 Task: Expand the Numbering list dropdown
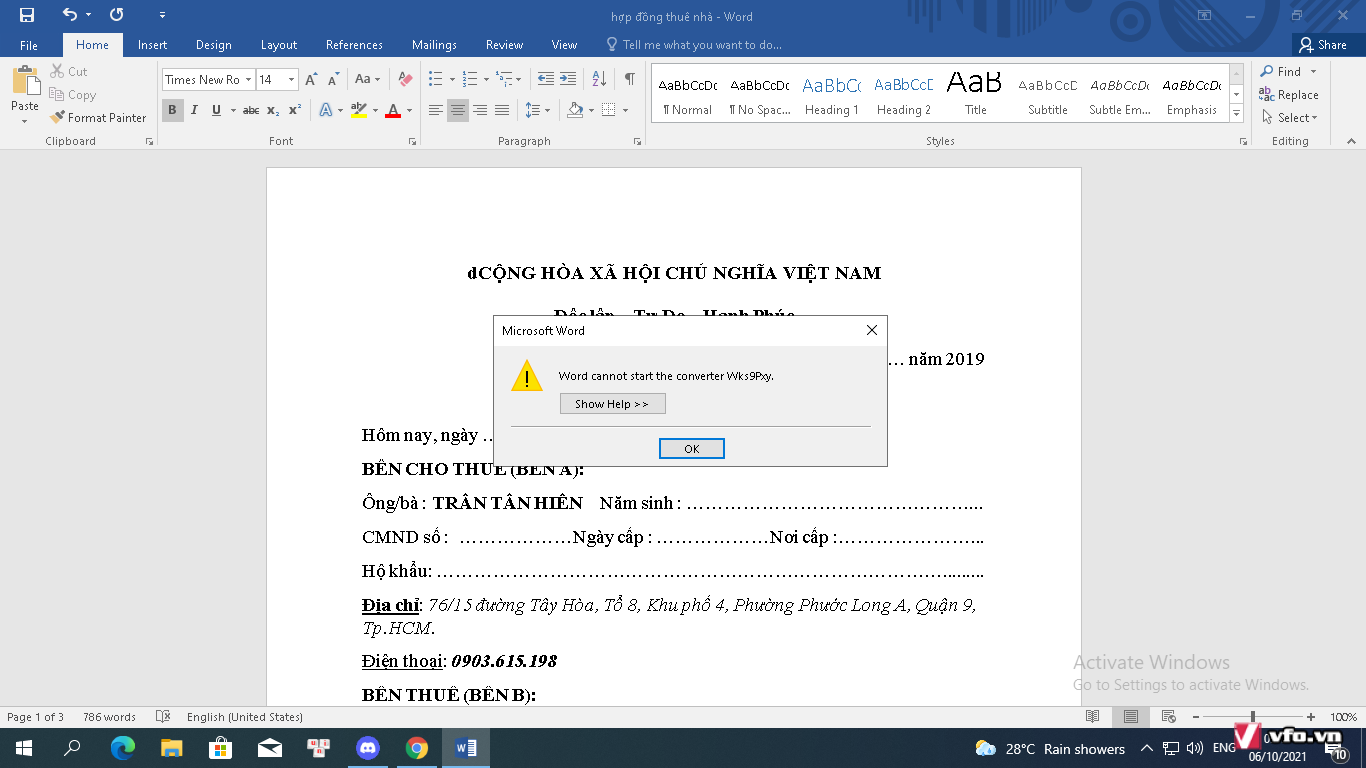[486, 79]
